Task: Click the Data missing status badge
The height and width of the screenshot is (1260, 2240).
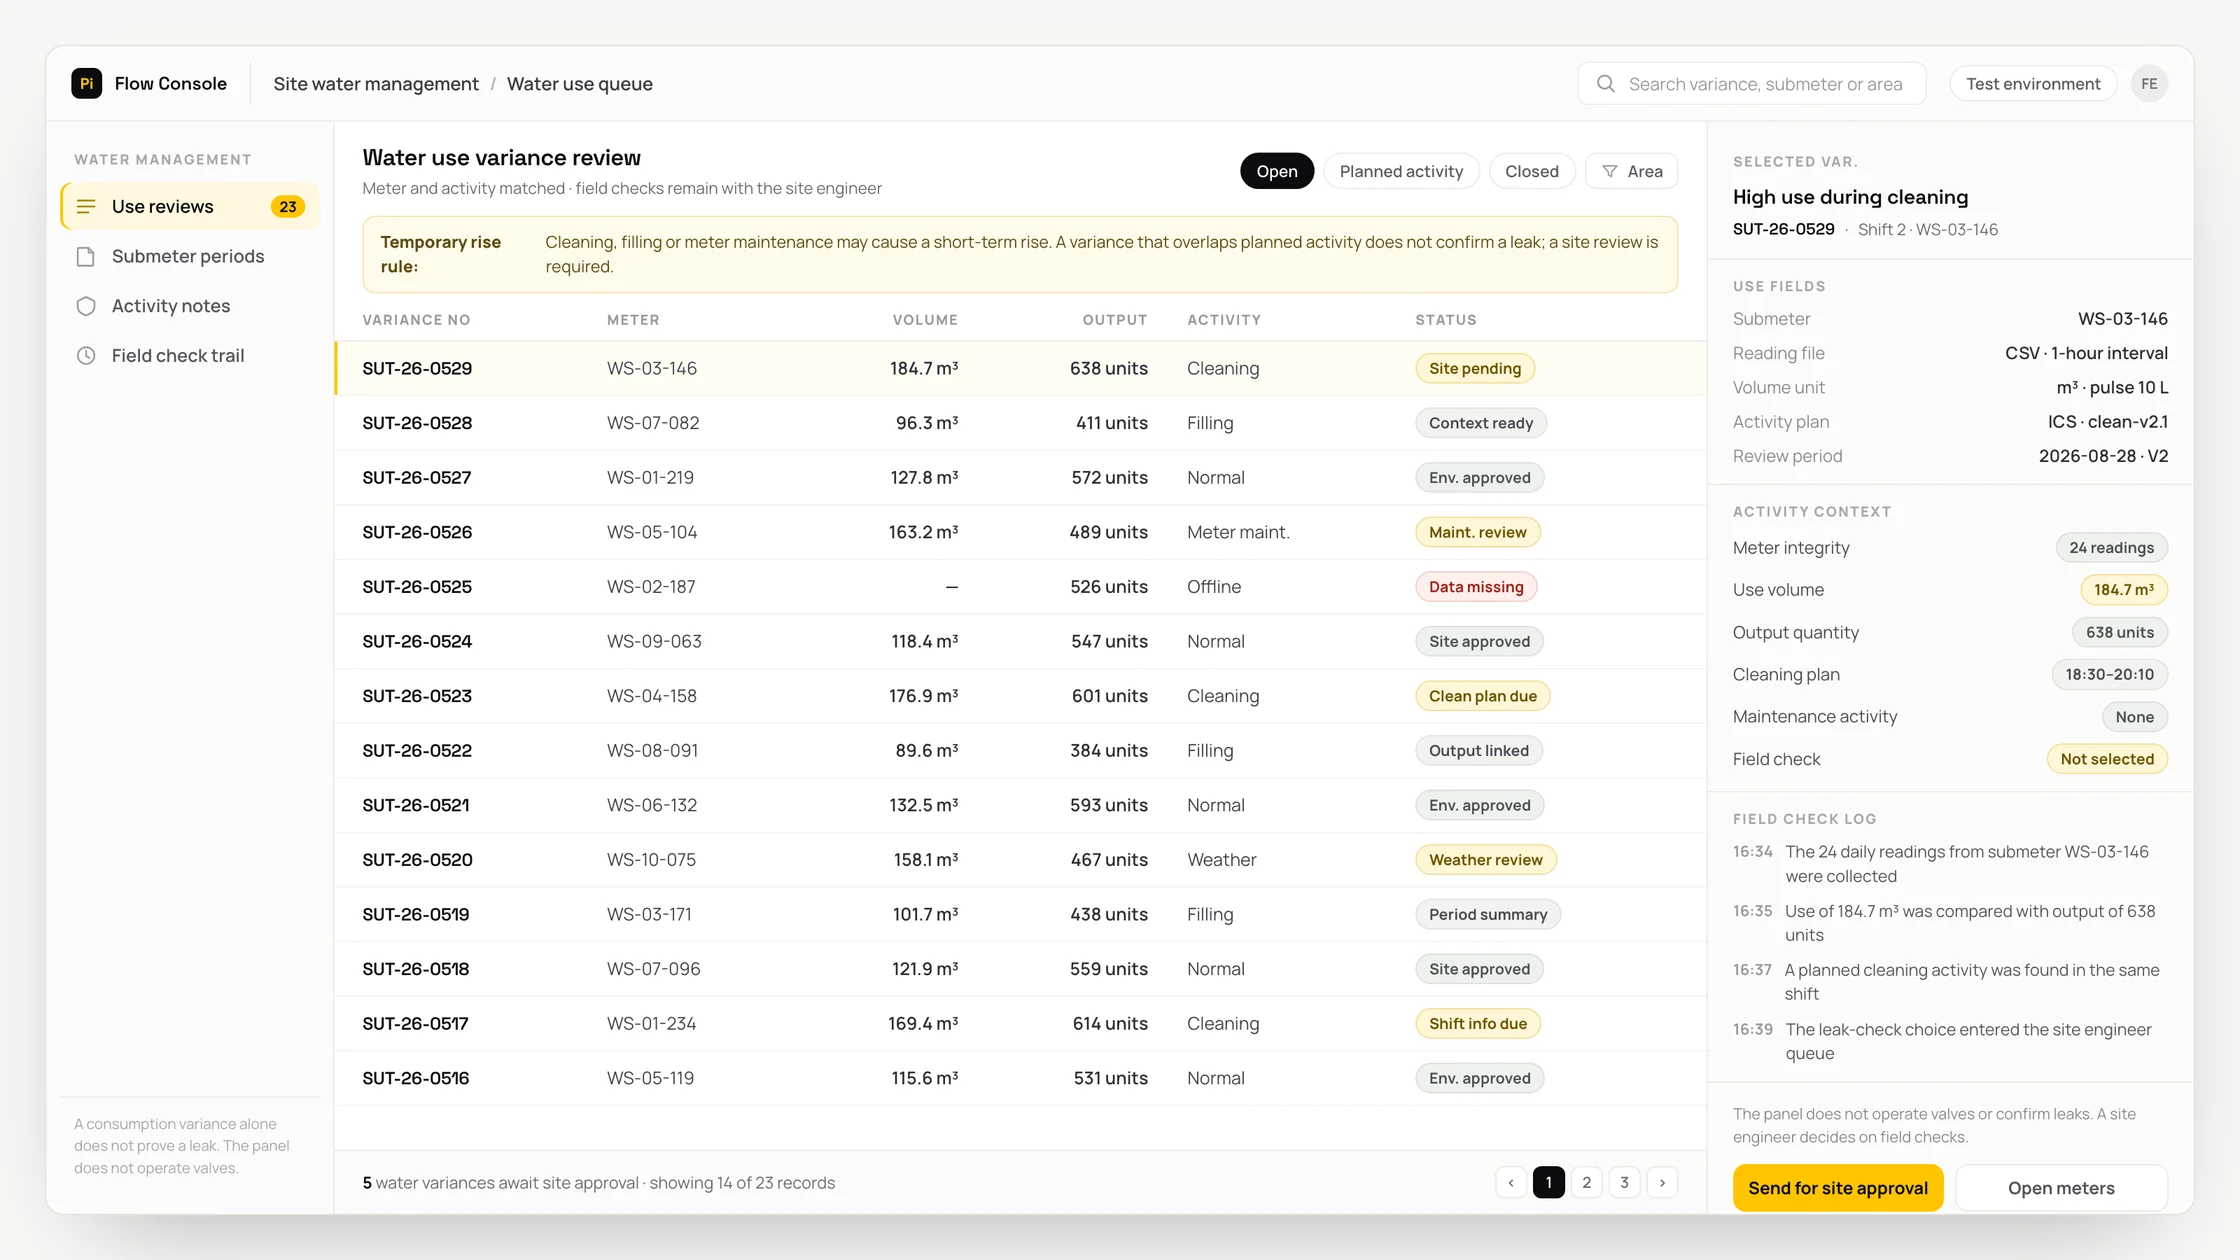Action: pos(1476,587)
